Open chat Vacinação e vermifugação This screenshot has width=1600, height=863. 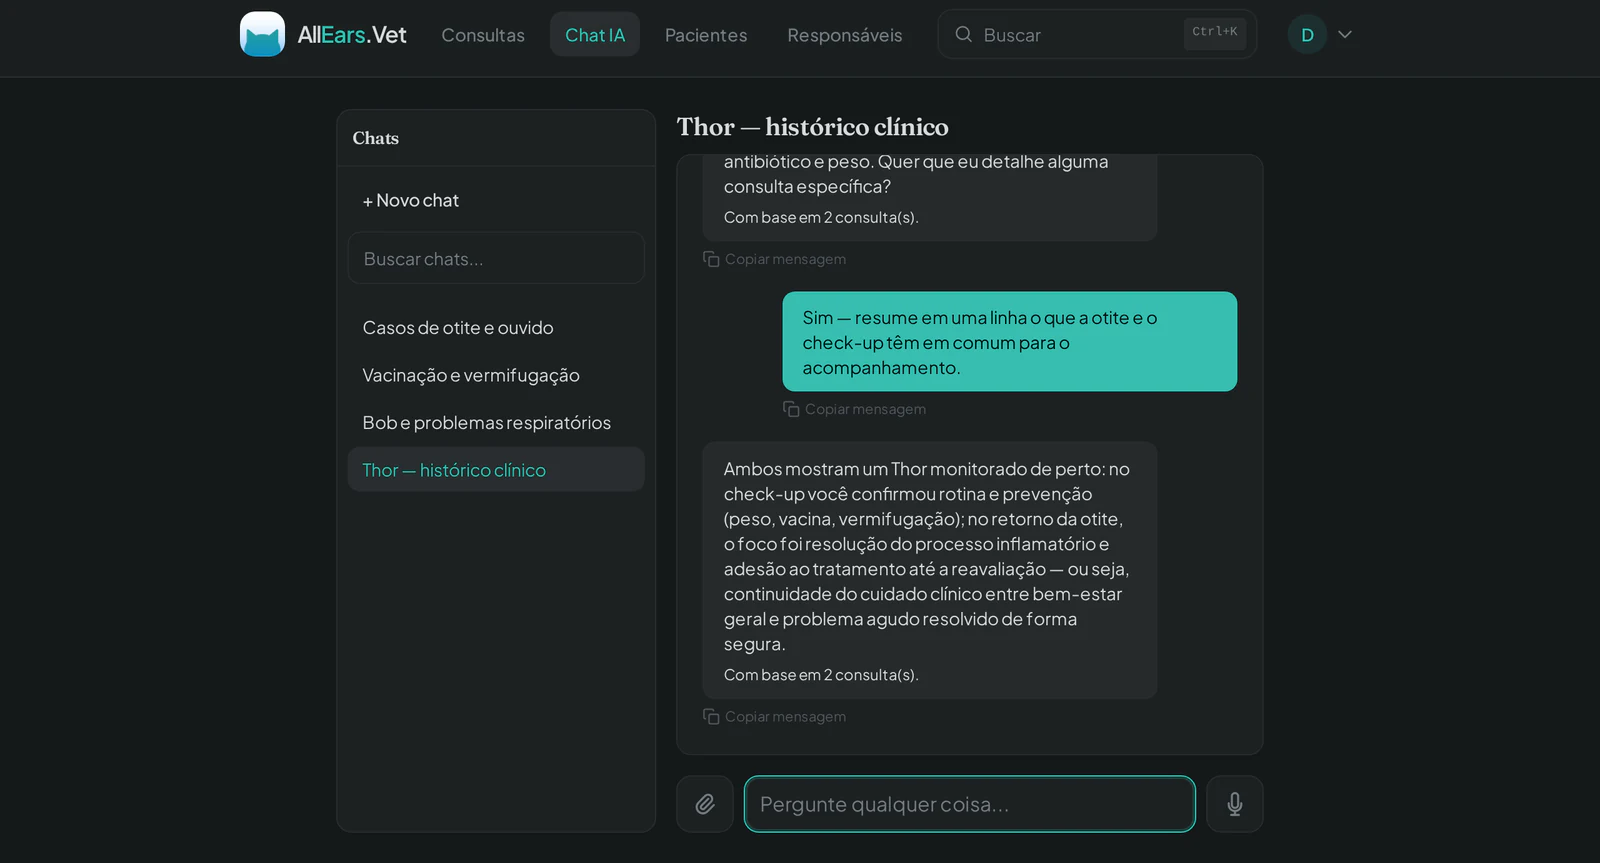(496, 375)
